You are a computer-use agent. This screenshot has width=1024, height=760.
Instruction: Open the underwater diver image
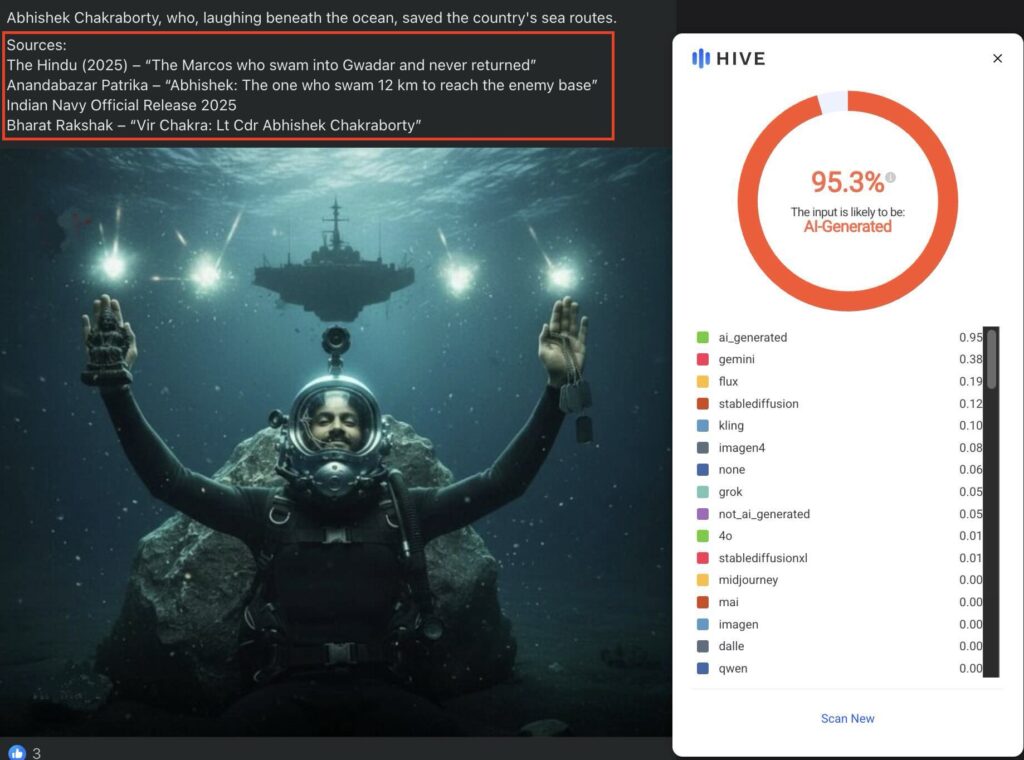(x=336, y=442)
